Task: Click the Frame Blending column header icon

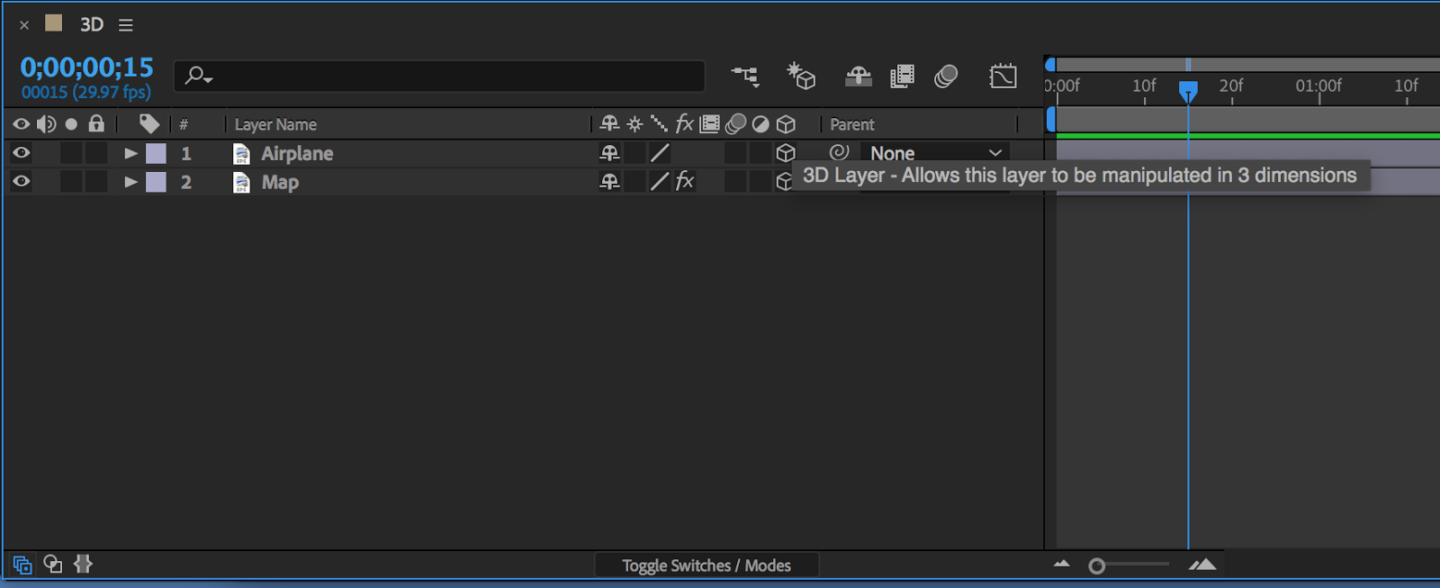Action: (710, 124)
